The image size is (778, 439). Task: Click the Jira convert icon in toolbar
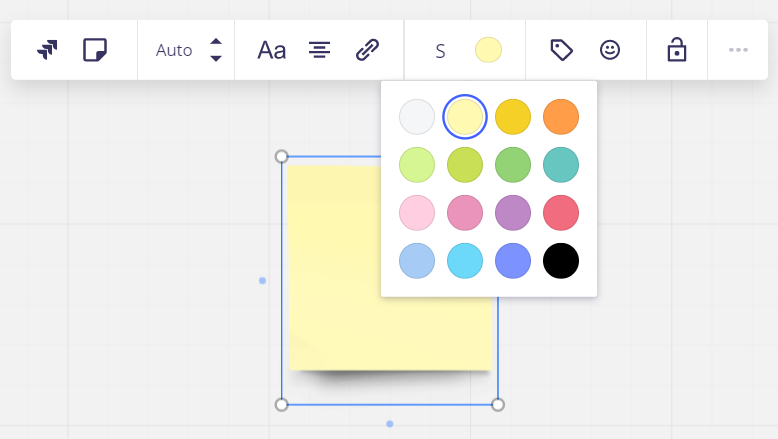[x=47, y=49]
